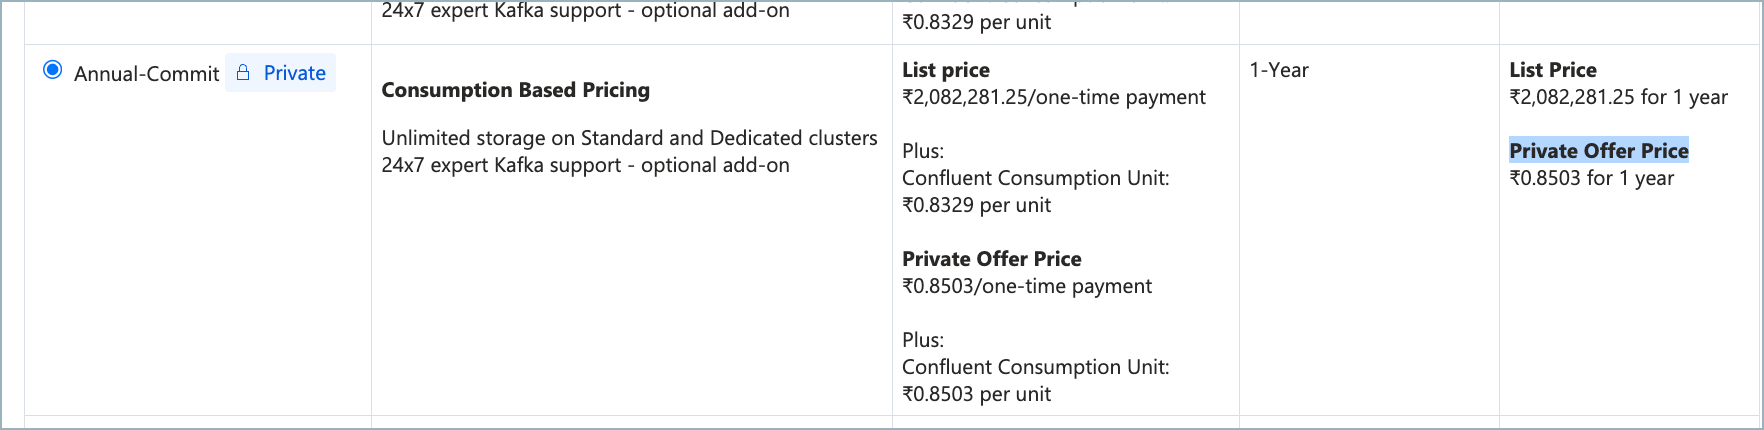Click the ₹2,082,281.25/one-time payment list price
Image resolution: width=1764 pixels, height=430 pixels.
click(1053, 97)
